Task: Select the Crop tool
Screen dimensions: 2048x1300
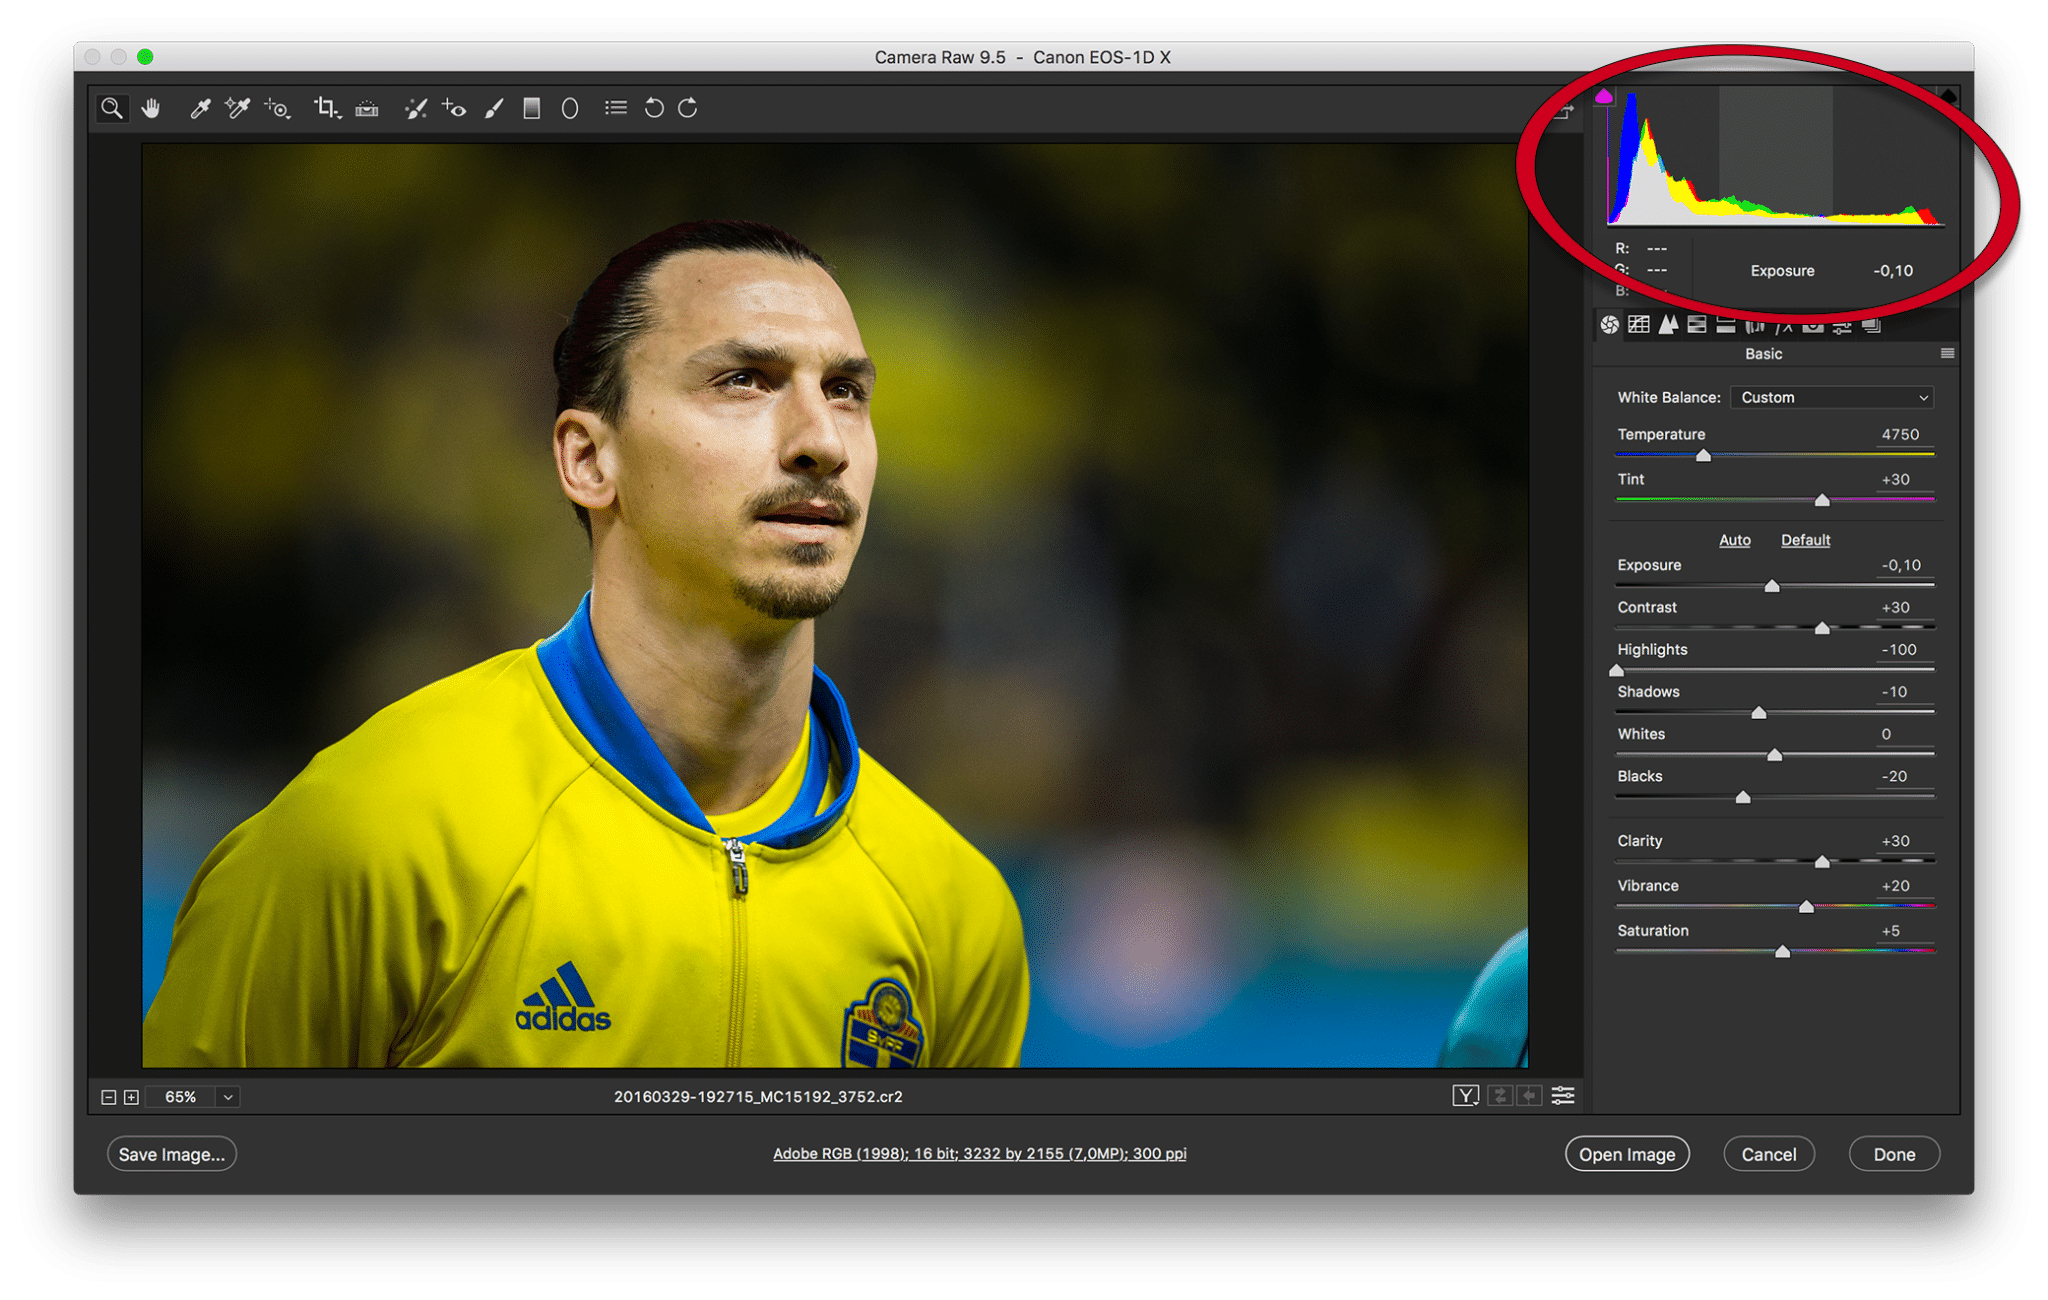Action: click(x=325, y=108)
